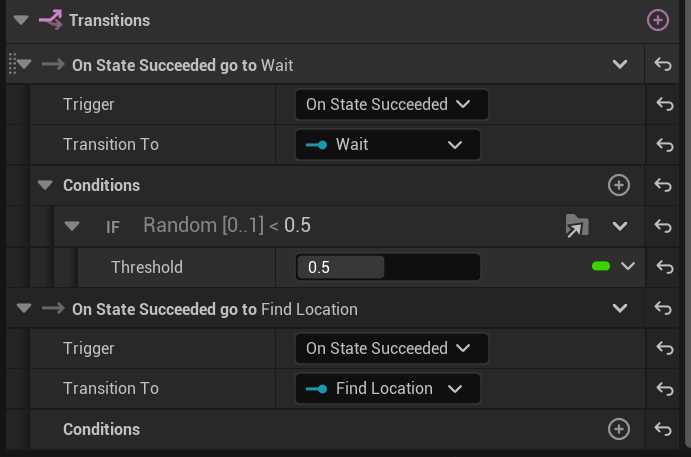This screenshot has width=691, height=457.
Task: Add condition to the Wait transition
Action: [x=619, y=185]
